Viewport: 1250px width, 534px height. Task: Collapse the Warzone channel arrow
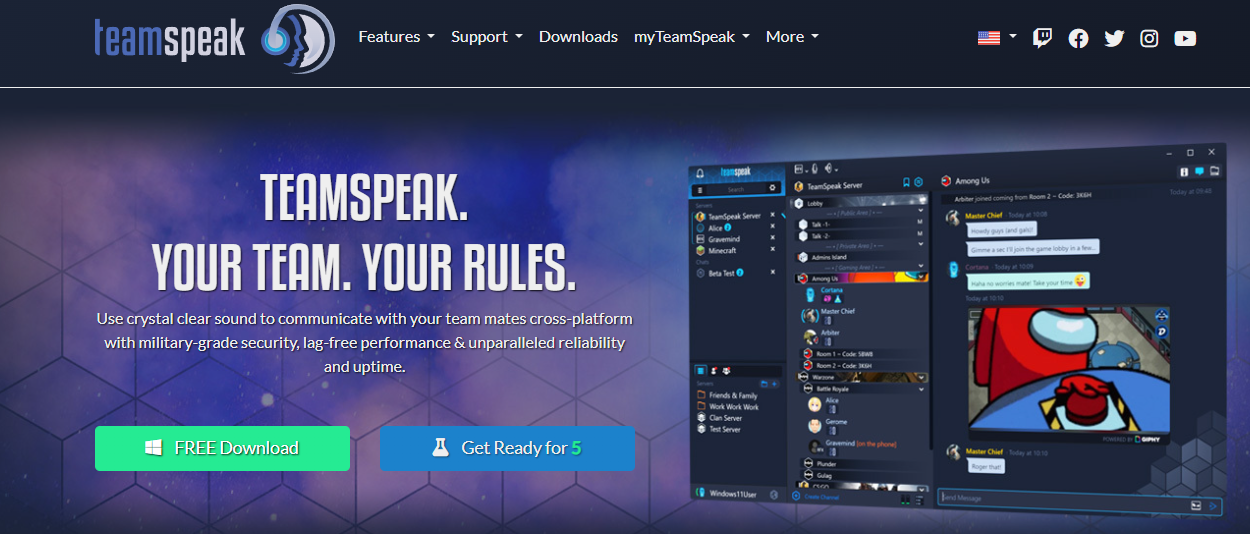[920, 378]
